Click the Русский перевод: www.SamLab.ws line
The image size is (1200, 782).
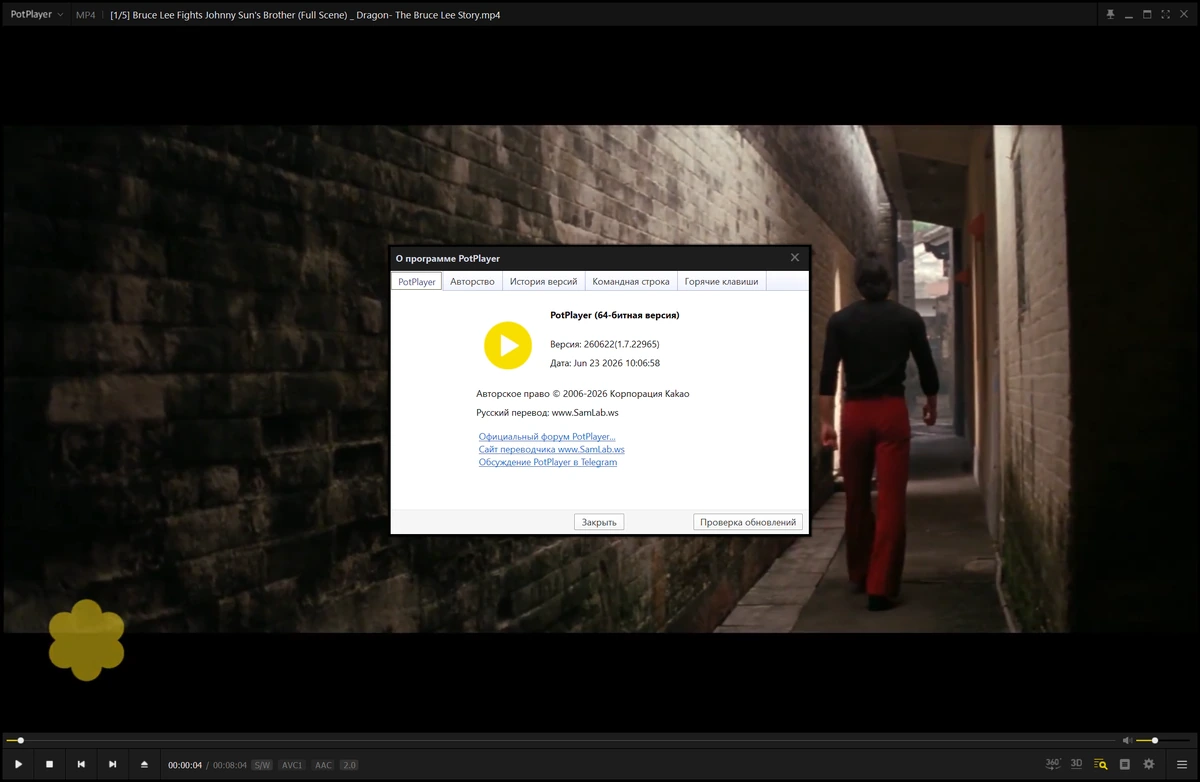[547, 413]
